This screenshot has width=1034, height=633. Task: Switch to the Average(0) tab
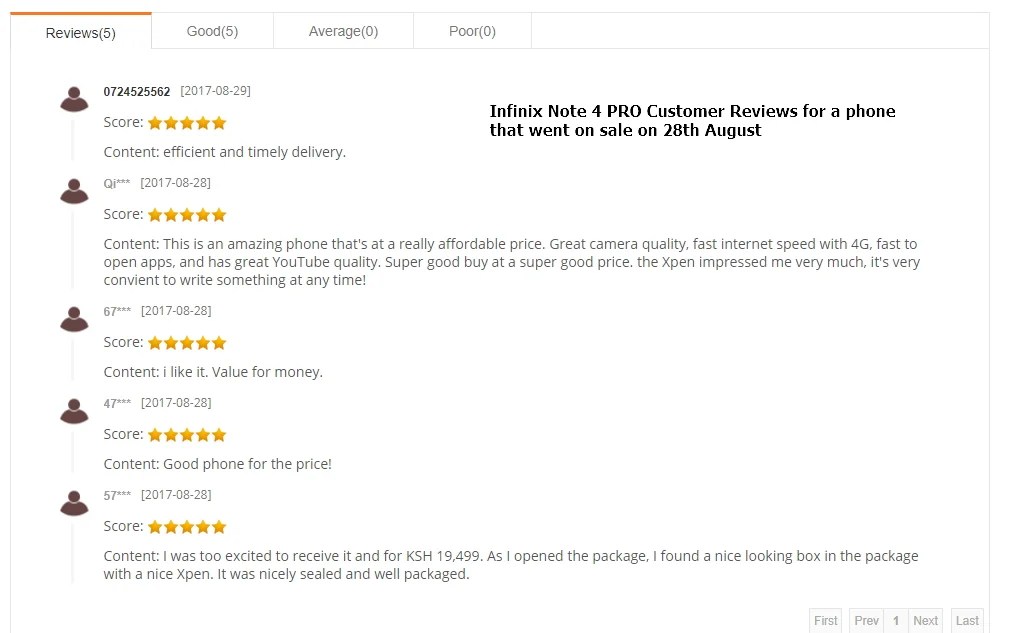point(344,31)
